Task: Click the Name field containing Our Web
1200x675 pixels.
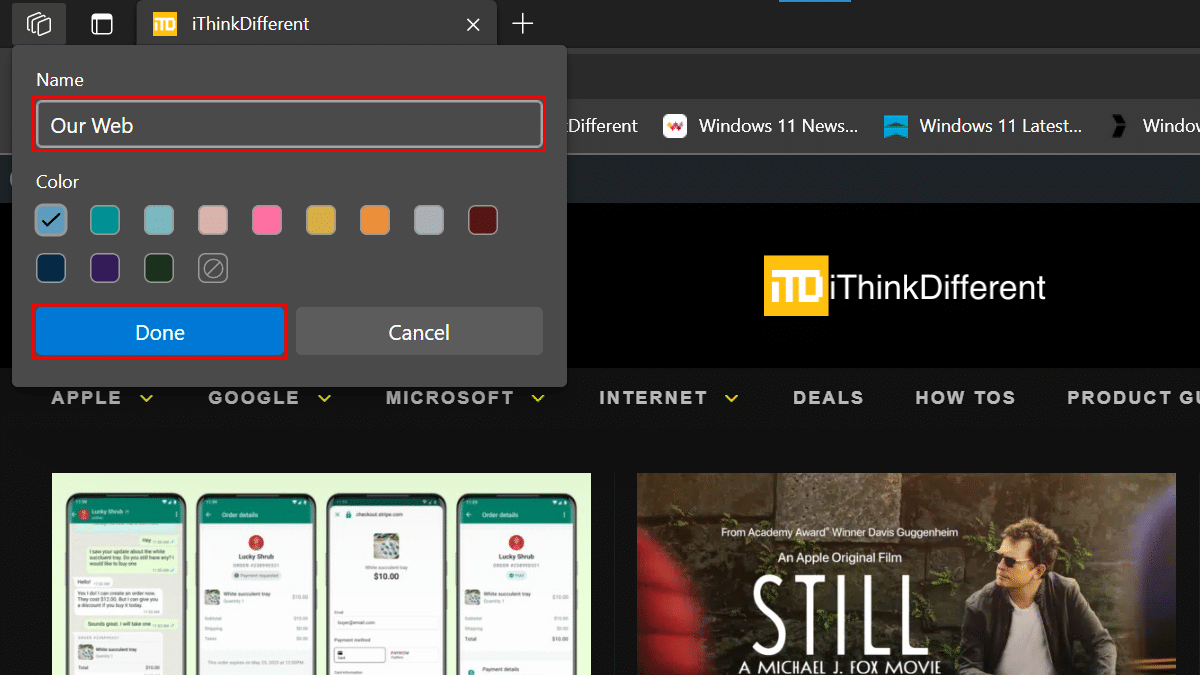Action: [x=289, y=125]
